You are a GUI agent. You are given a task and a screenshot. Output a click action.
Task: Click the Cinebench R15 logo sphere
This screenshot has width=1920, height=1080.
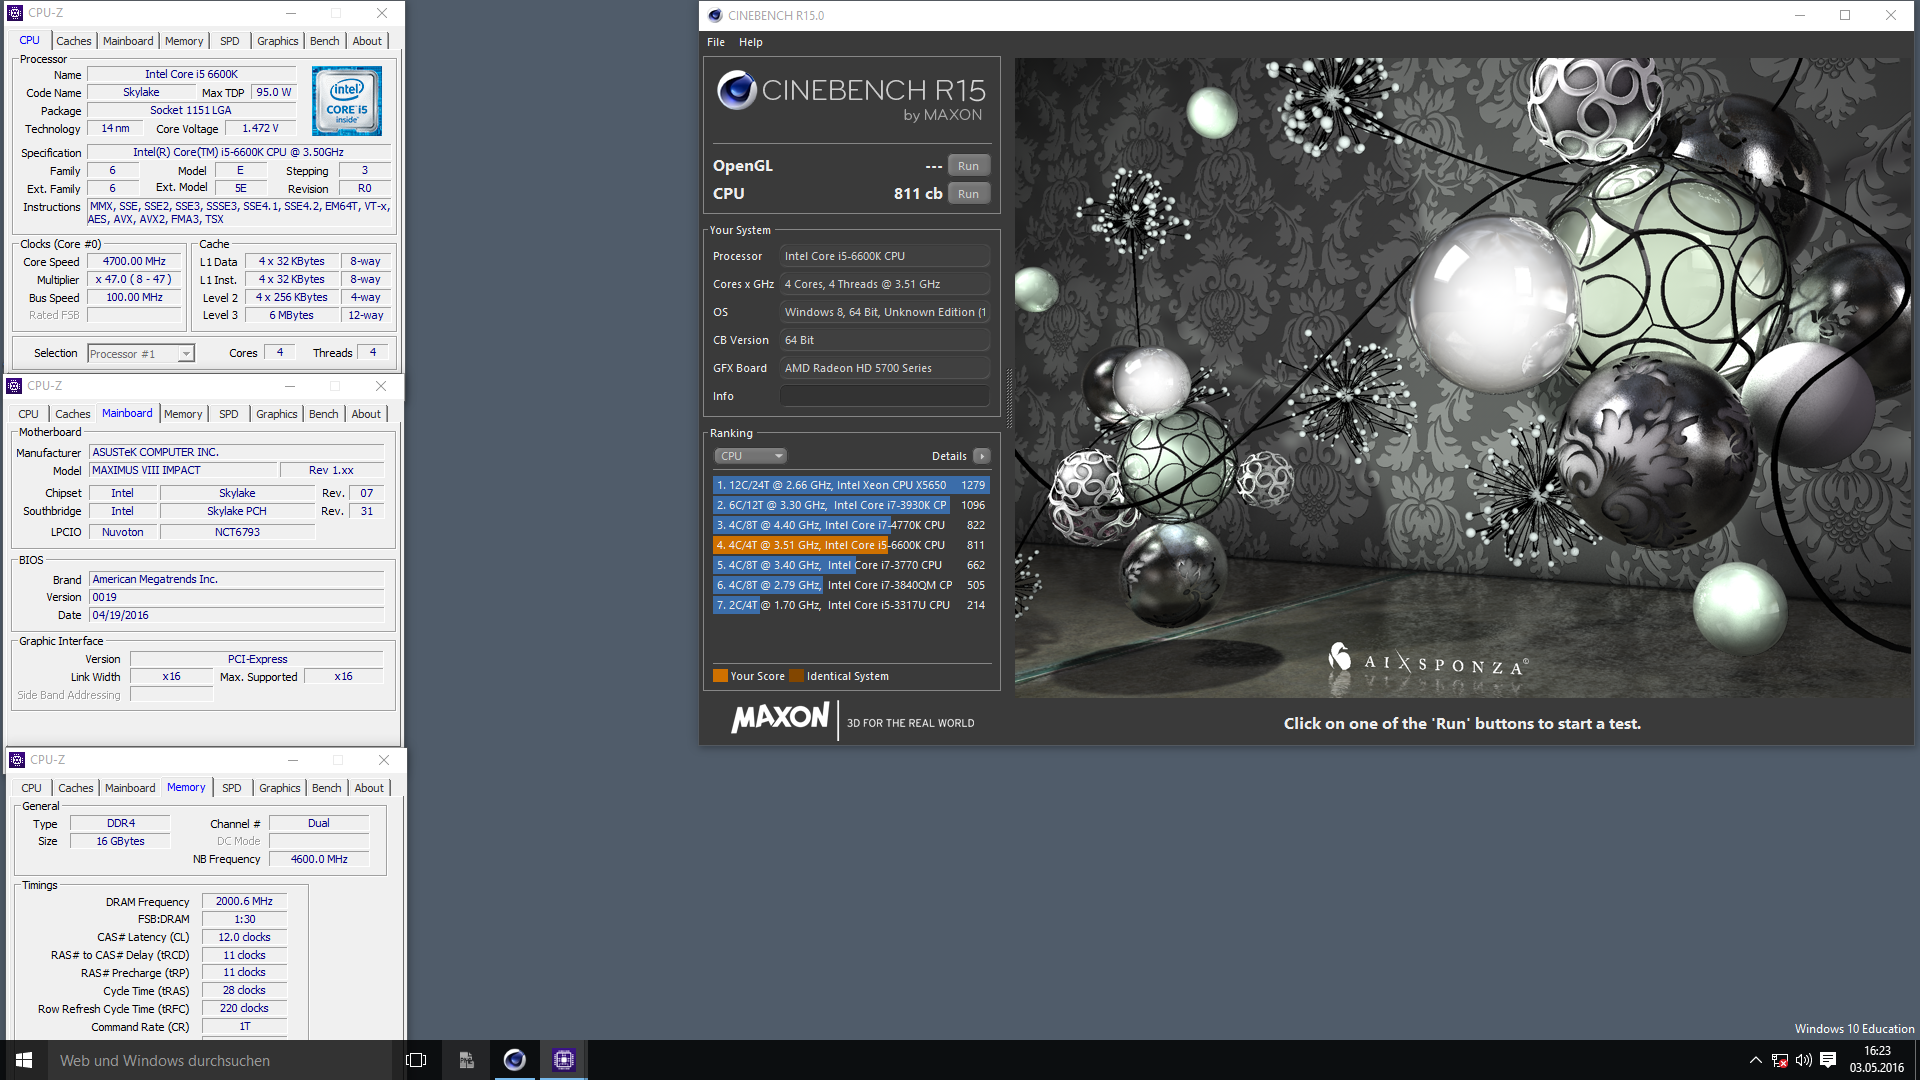click(x=736, y=90)
